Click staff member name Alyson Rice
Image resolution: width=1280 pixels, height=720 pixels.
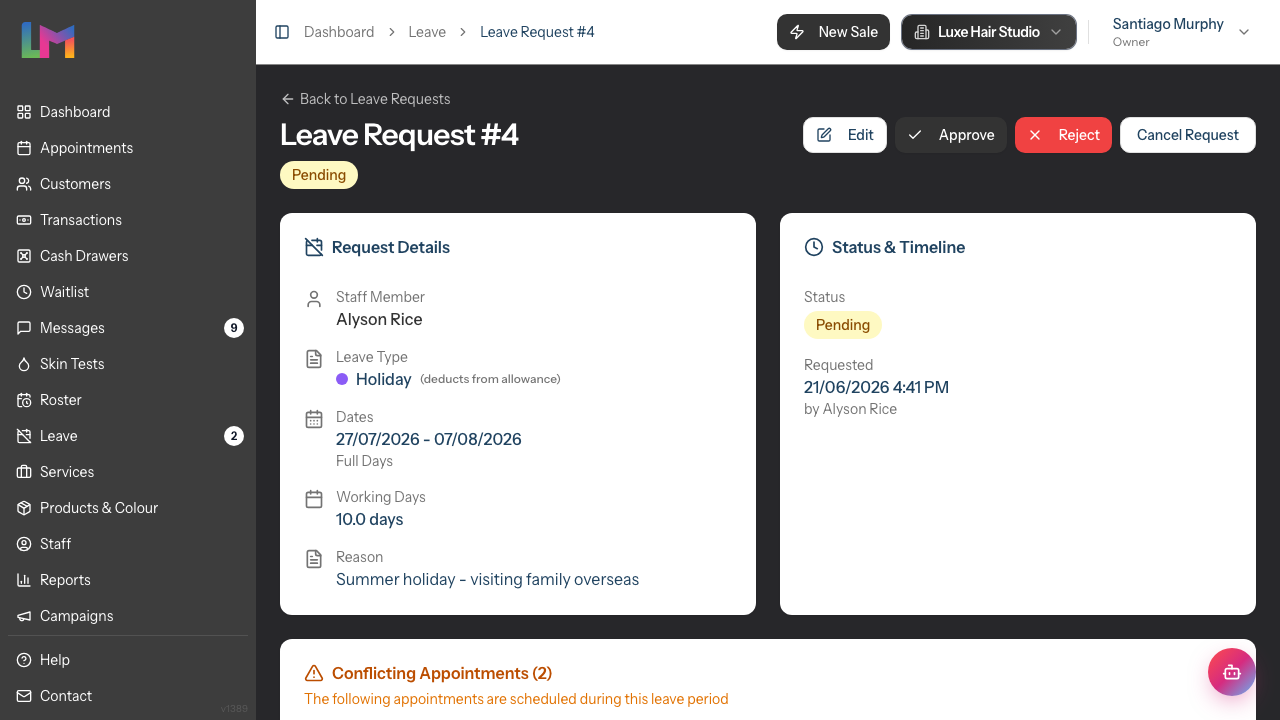[x=379, y=320]
